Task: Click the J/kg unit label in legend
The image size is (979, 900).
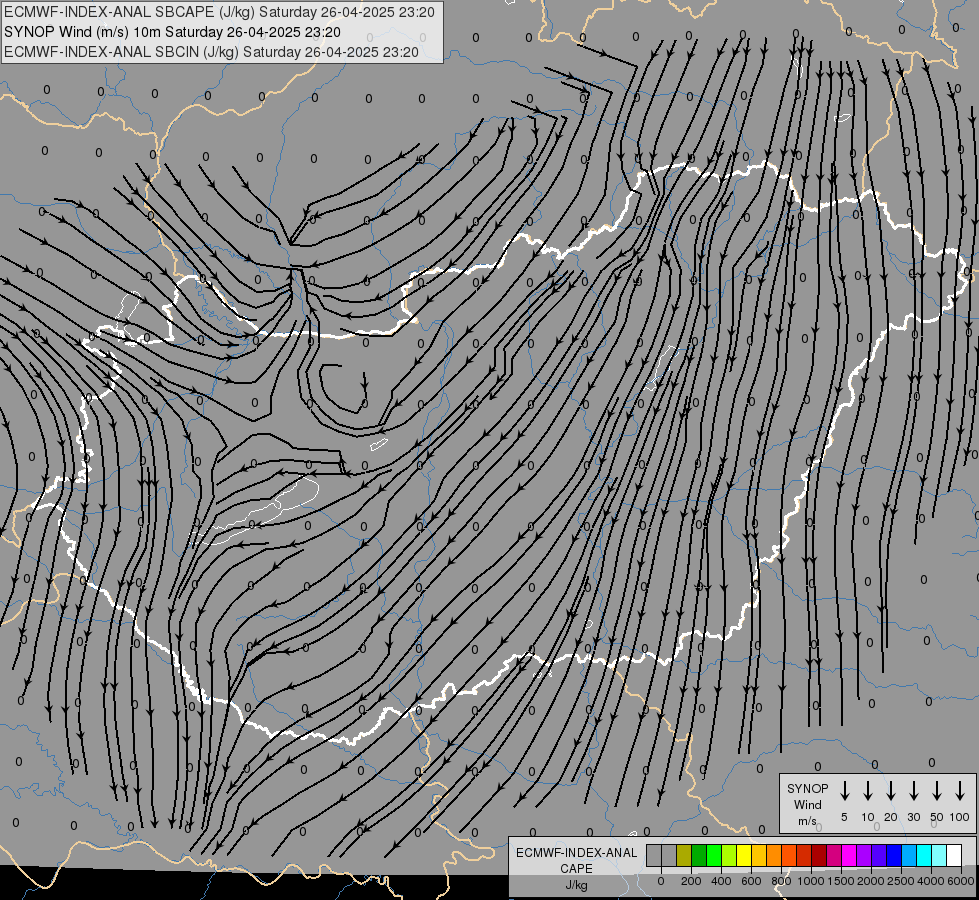Action: pyautogui.click(x=576, y=885)
